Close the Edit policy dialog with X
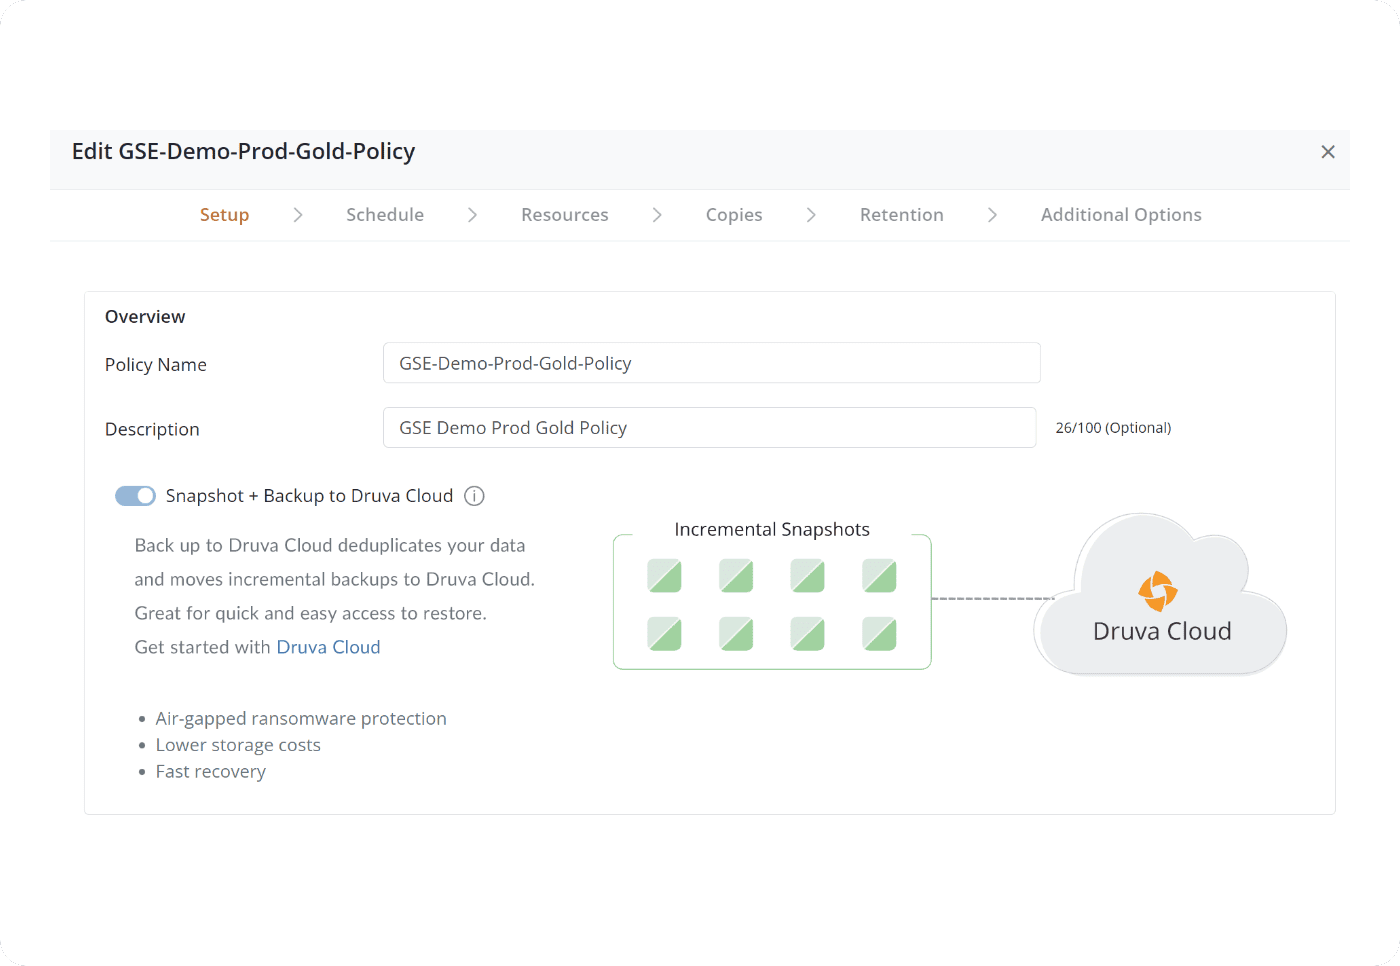This screenshot has height=966, width=1400. point(1328,152)
